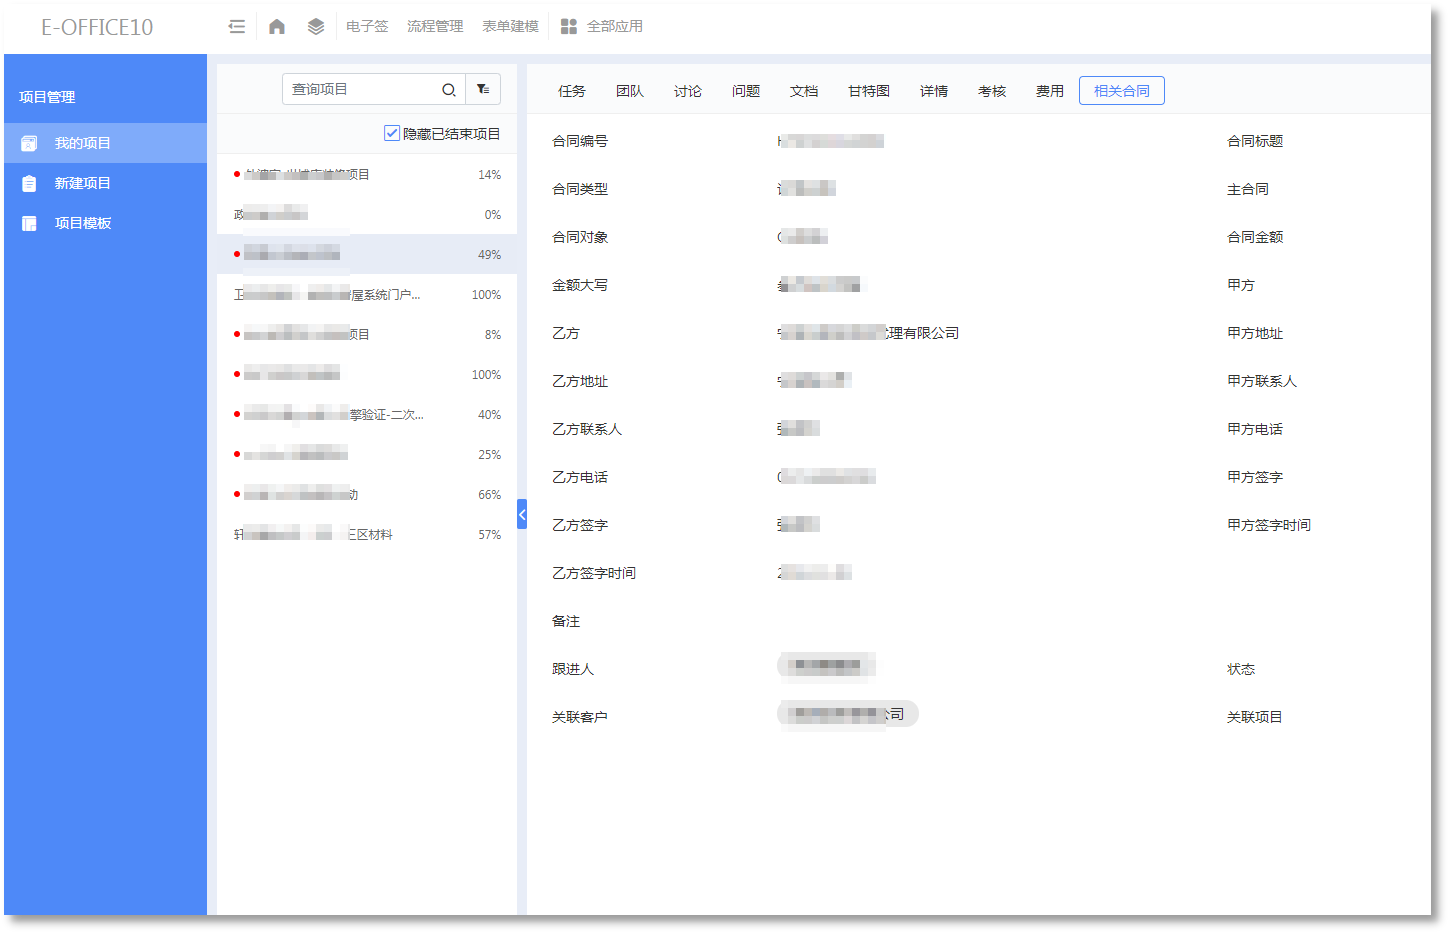The height and width of the screenshot is (935, 1451).
Task: Switch to 团队 tab
Action: point(630,91)
